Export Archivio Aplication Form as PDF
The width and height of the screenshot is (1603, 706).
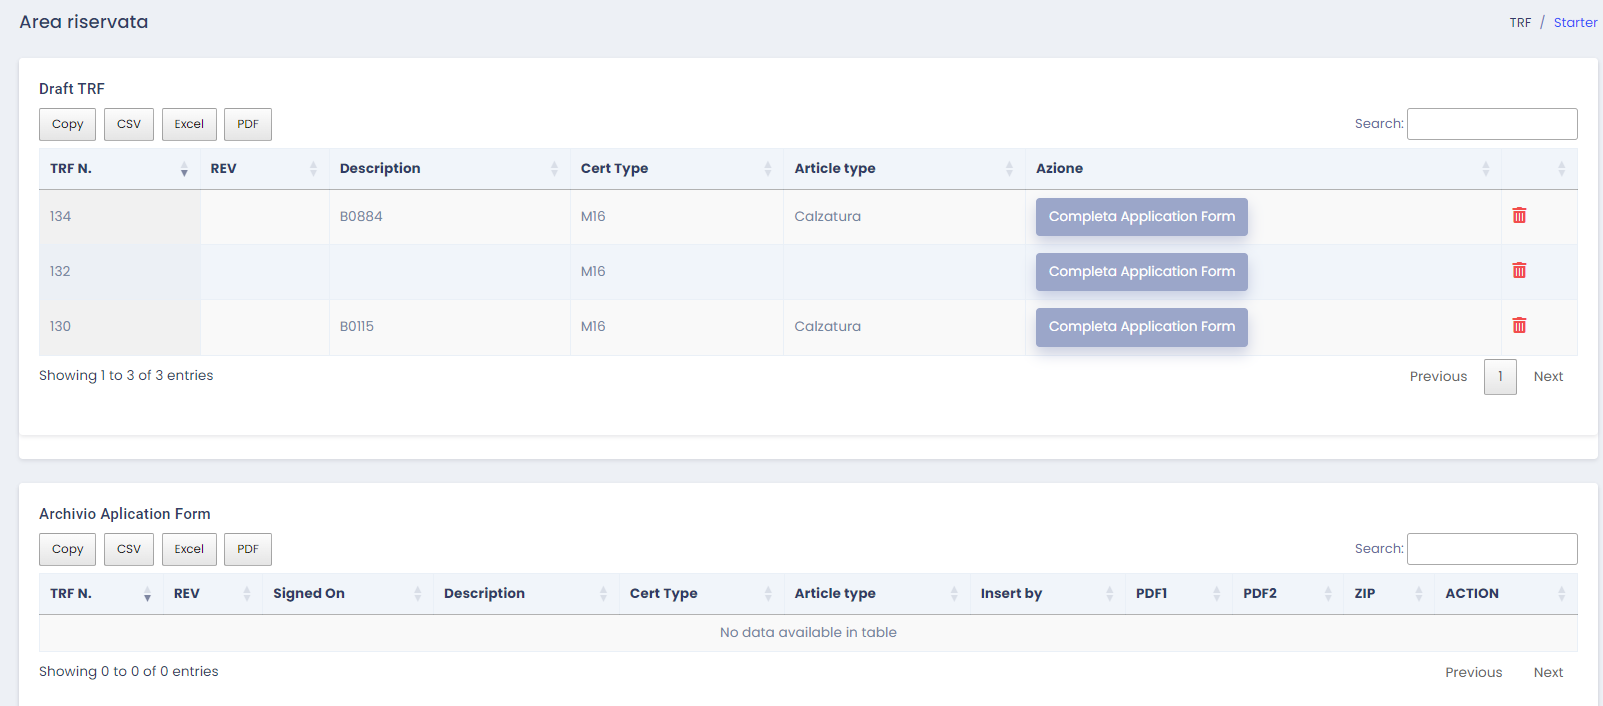(248, 549)
